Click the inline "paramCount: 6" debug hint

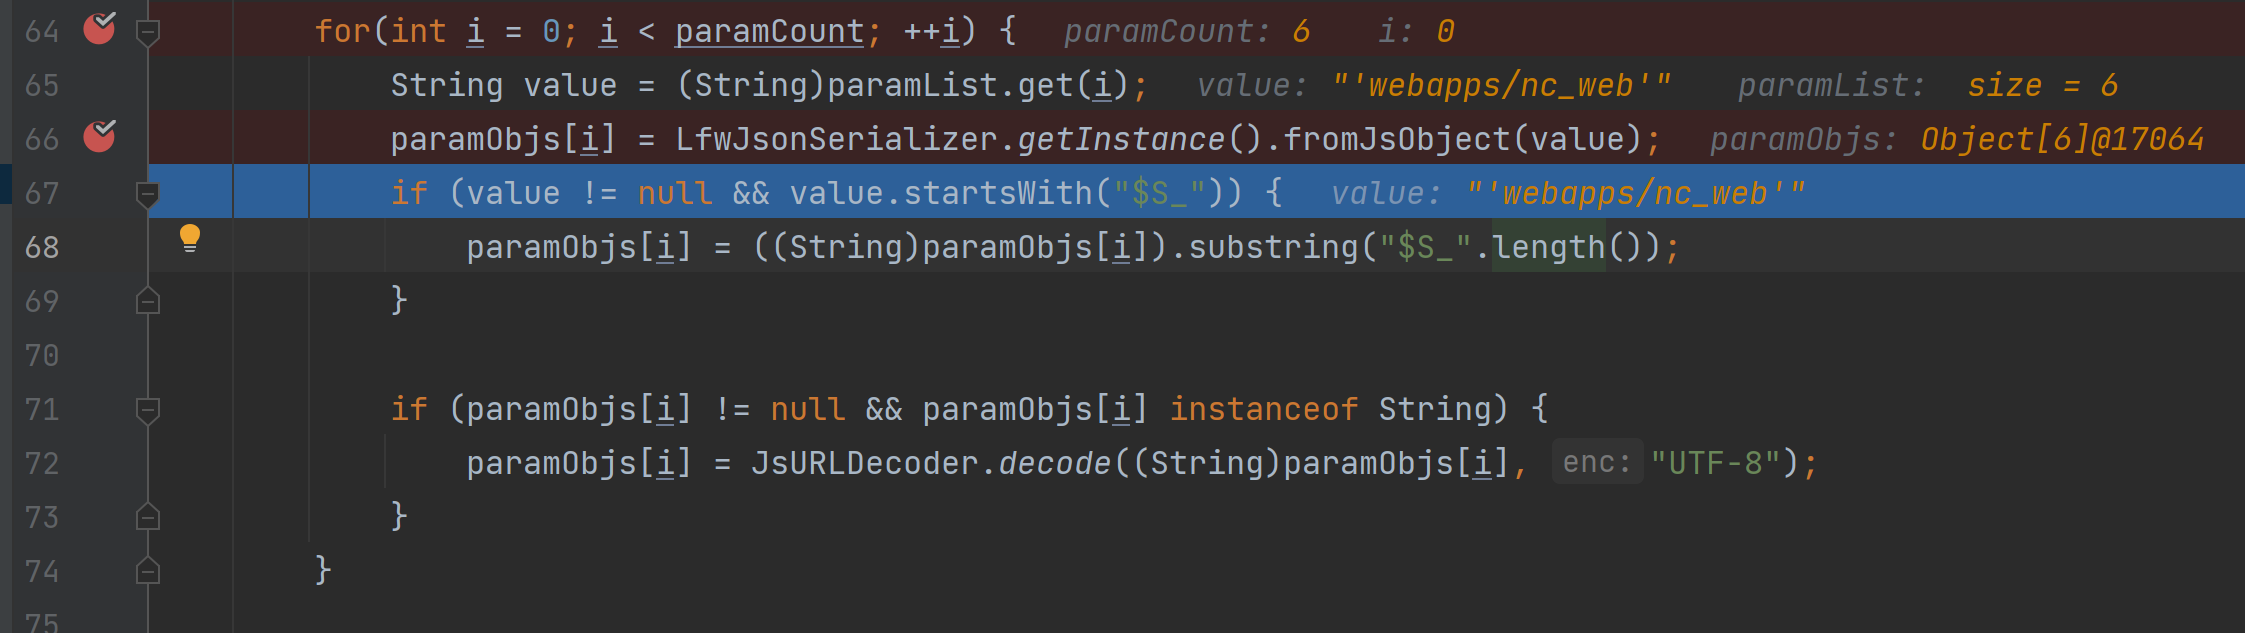(x=1186, y=32)
